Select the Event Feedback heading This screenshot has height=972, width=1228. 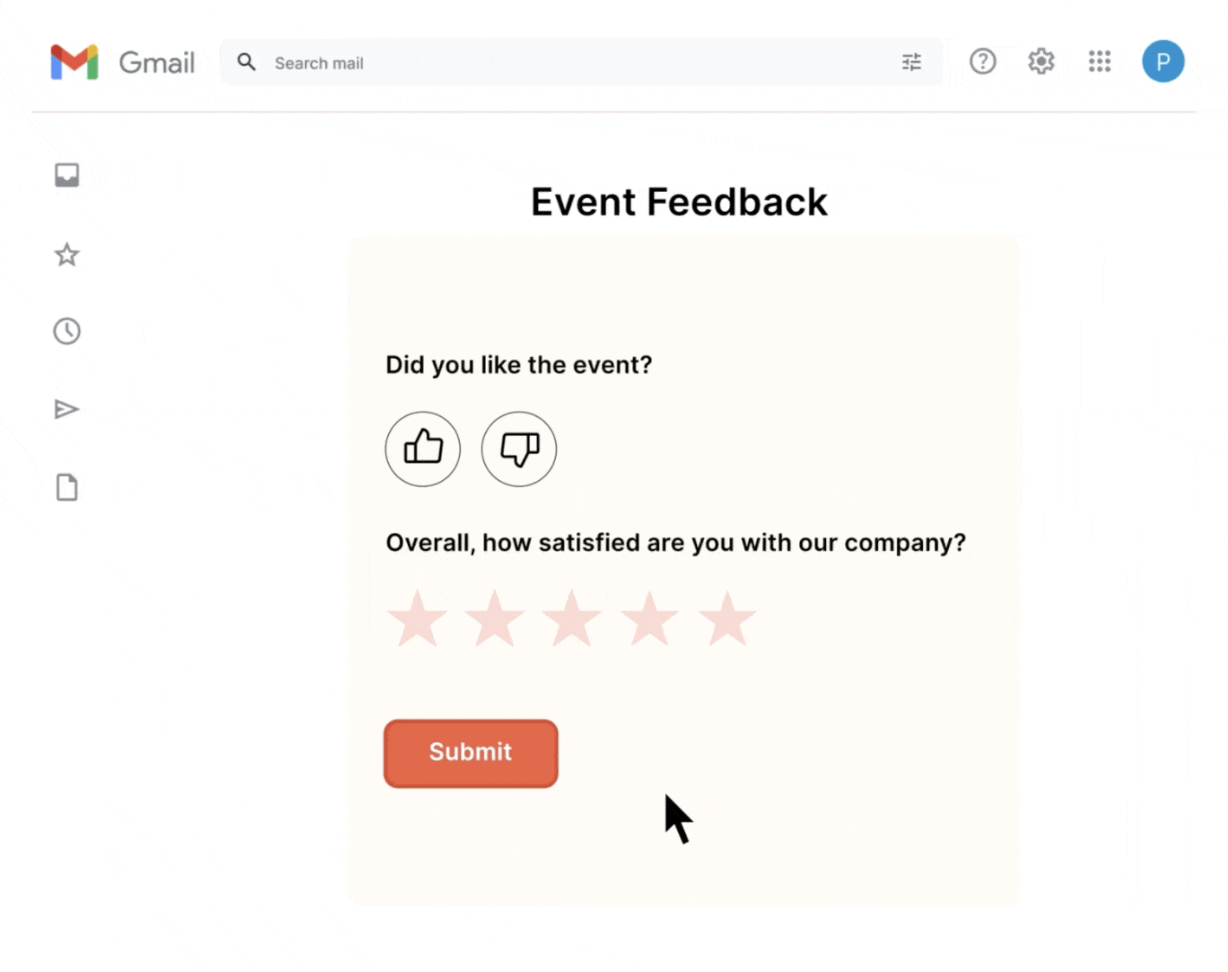[x=679, y=202]
